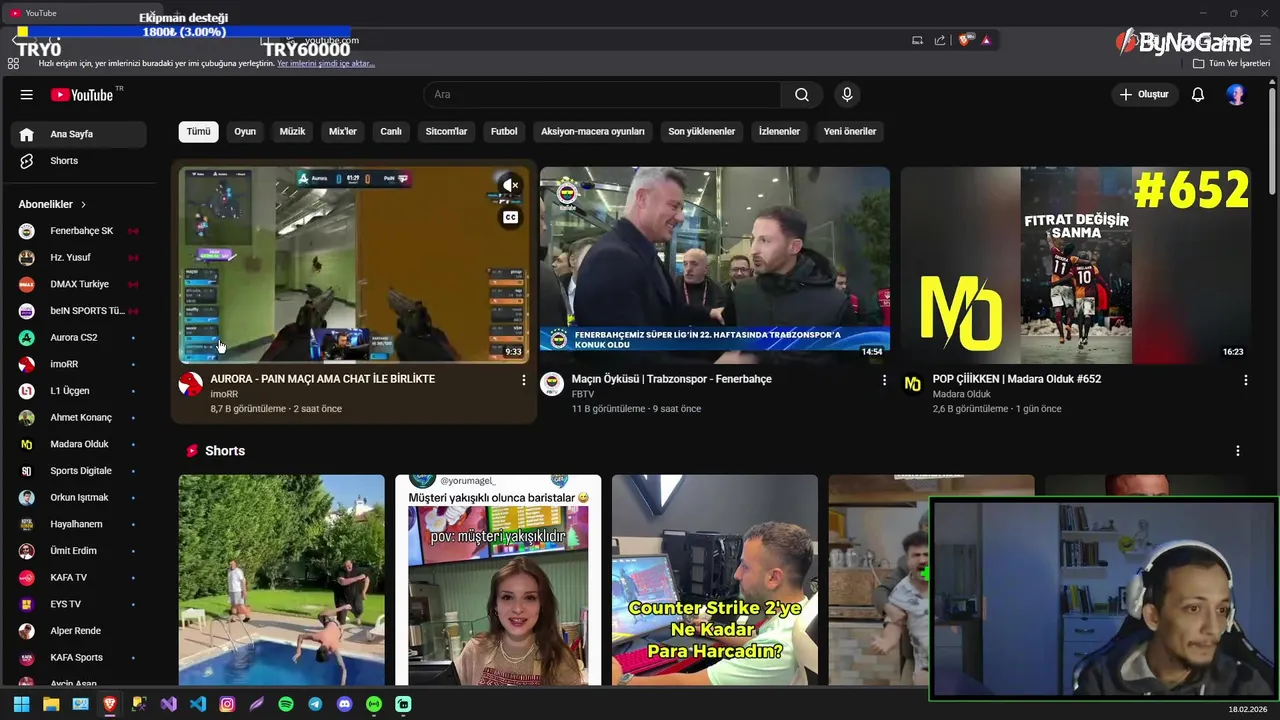This screenshot has height=720, width=1280.
Task: Click the Brave Rewards triangle icon
Action: 986,40
